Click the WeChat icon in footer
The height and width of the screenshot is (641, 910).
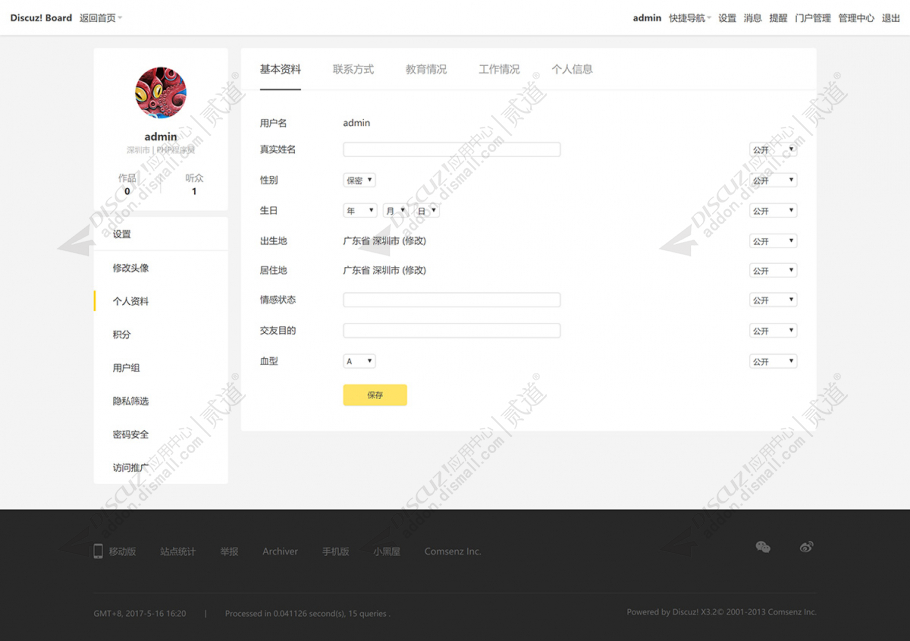pyautogui.click(x=763, y=547)
